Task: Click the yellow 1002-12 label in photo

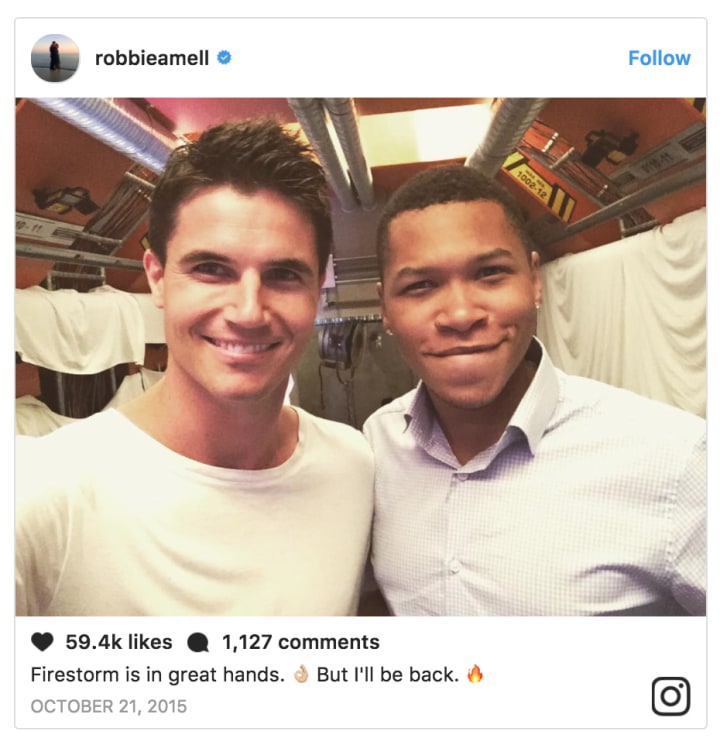Action: pos(535,186)
